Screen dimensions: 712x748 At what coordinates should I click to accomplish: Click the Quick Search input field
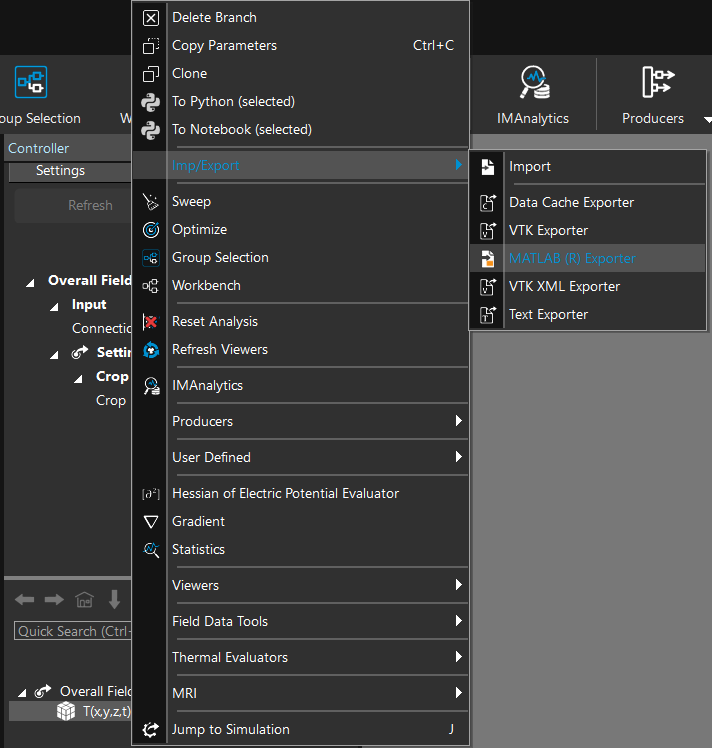click(70, 631)
